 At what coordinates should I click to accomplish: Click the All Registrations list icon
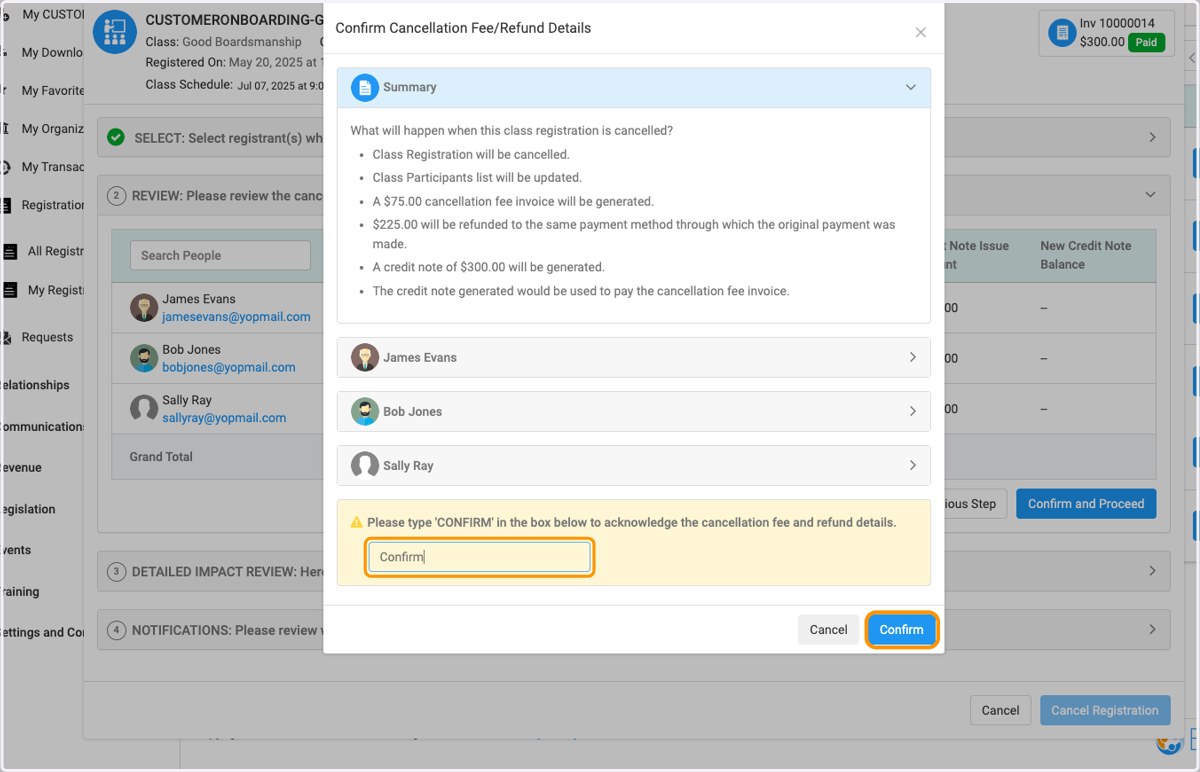[10, 252]
